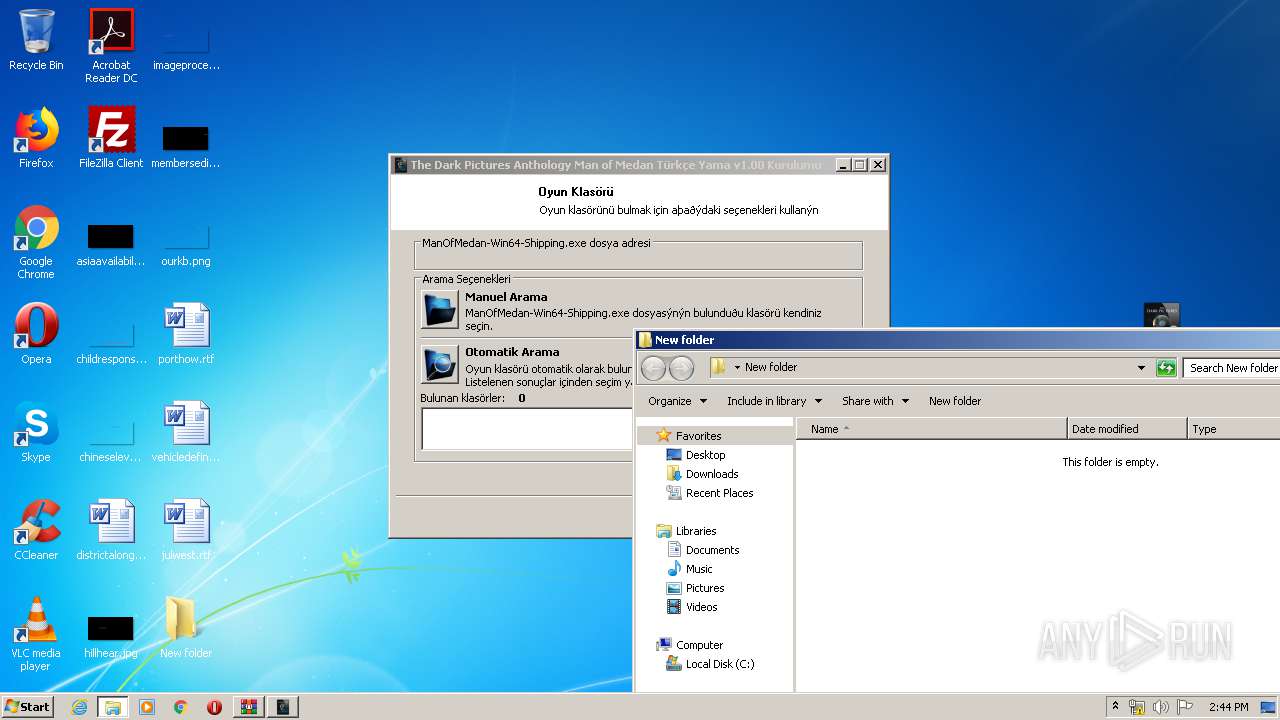The height and width of the screenshot is (720, 1280).
Task: Select Favorites in the navigation pane
Action: point(698,436)
